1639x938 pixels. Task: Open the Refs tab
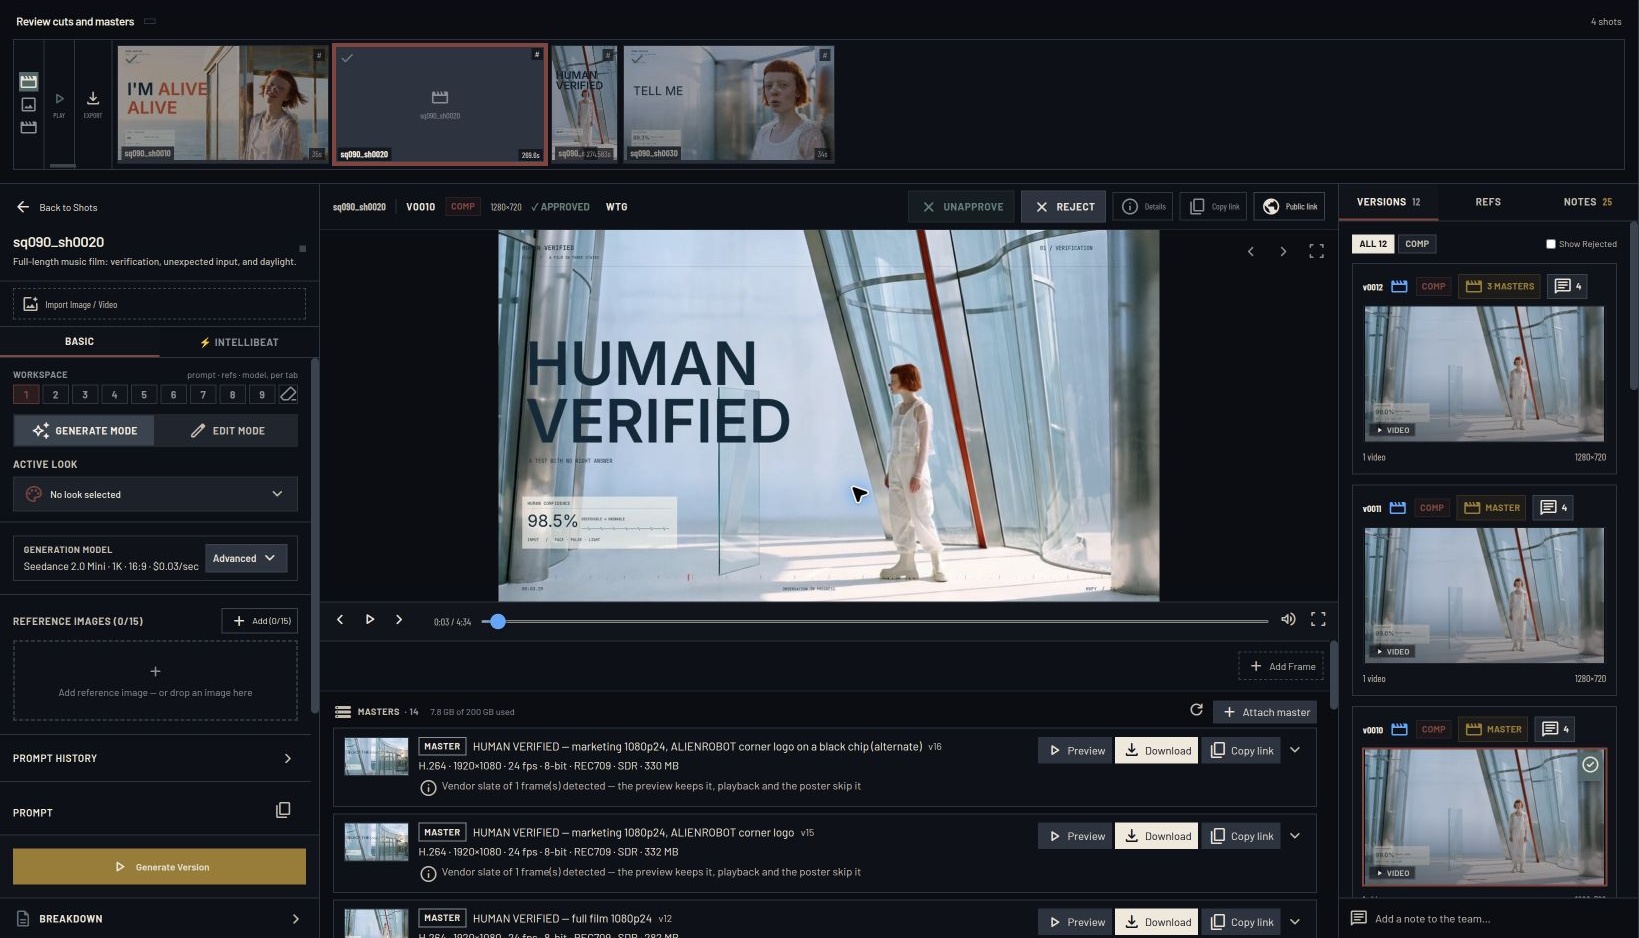[1488, 202]
